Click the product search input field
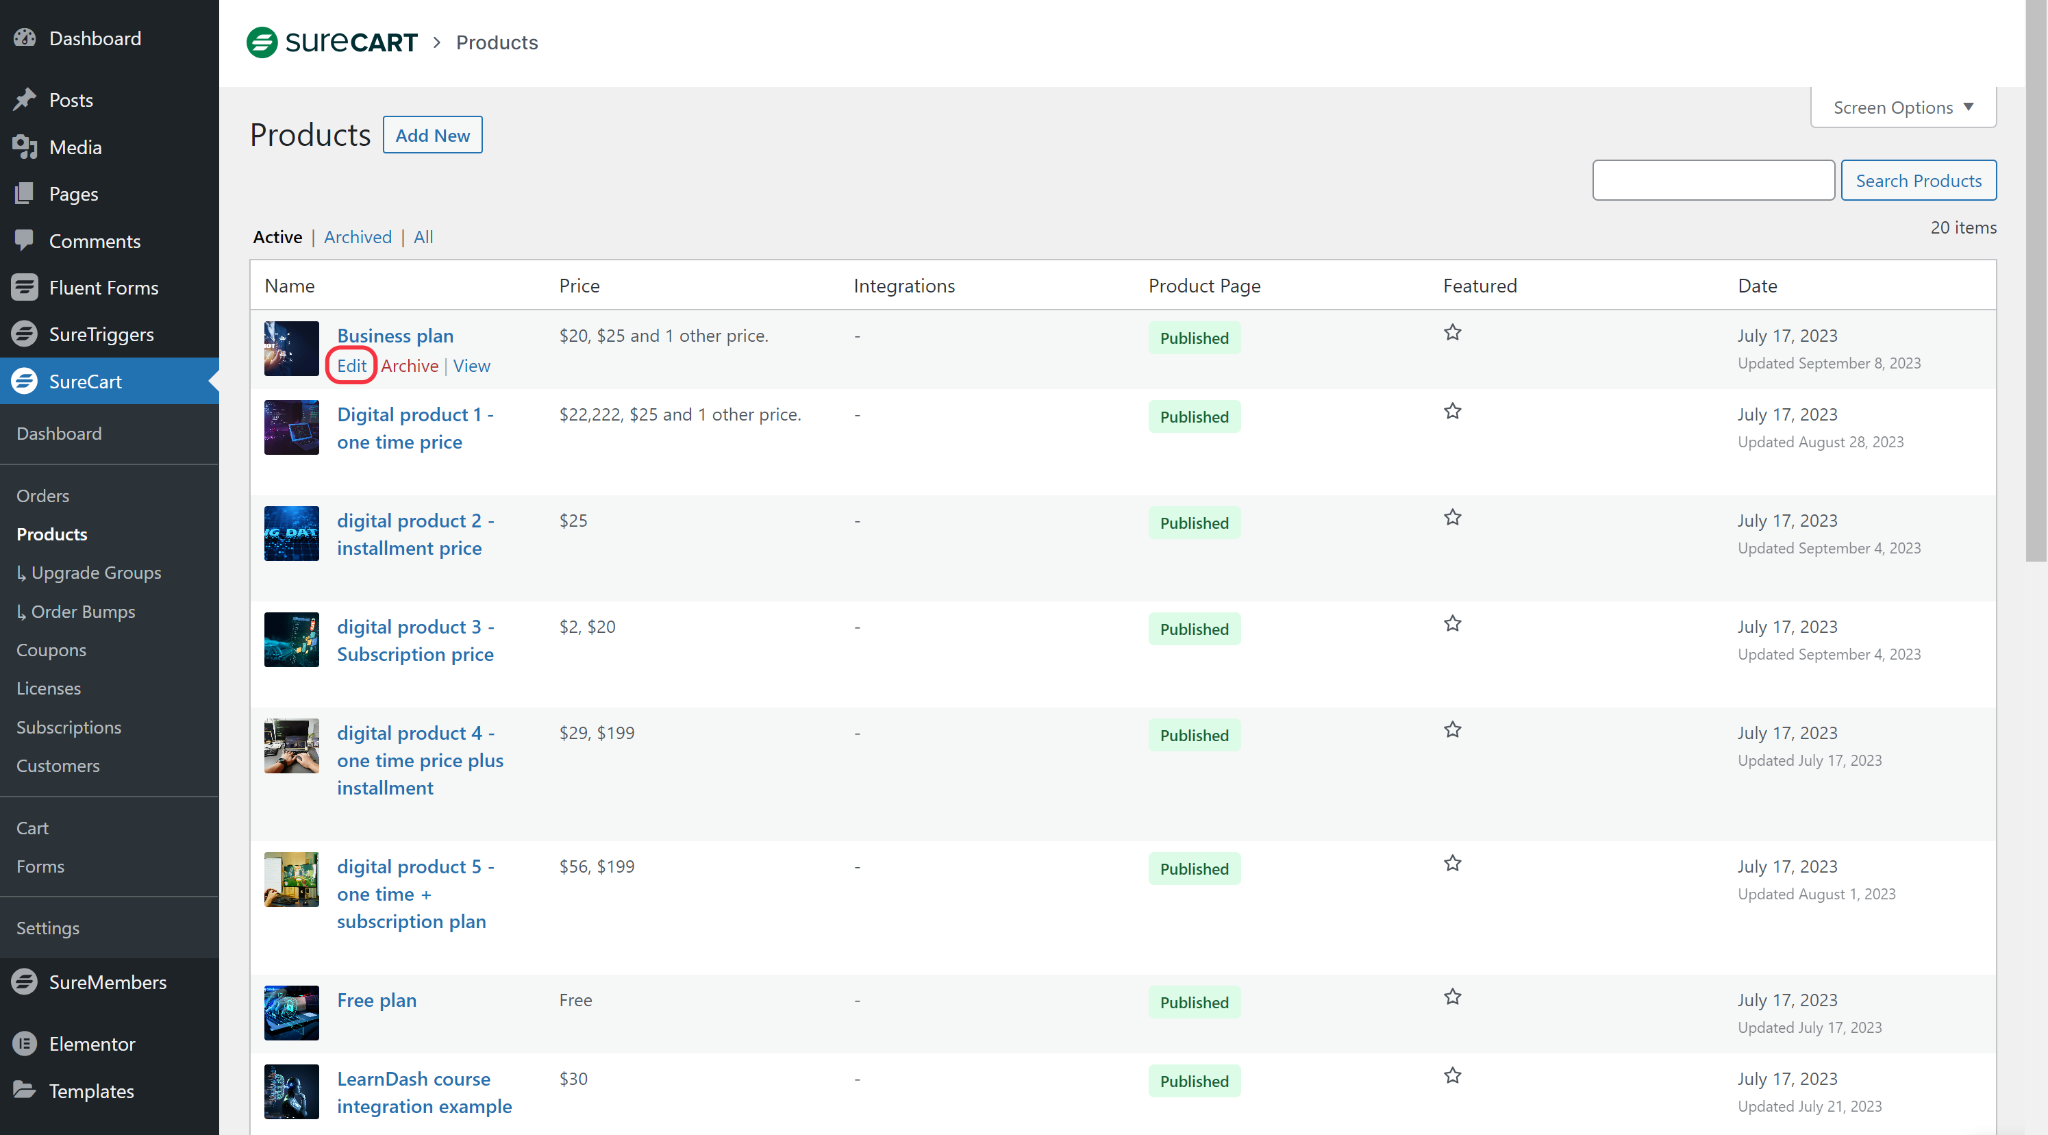Image resolution: width=2048 pixels, height=1135 pixels. pos(1713,180)
